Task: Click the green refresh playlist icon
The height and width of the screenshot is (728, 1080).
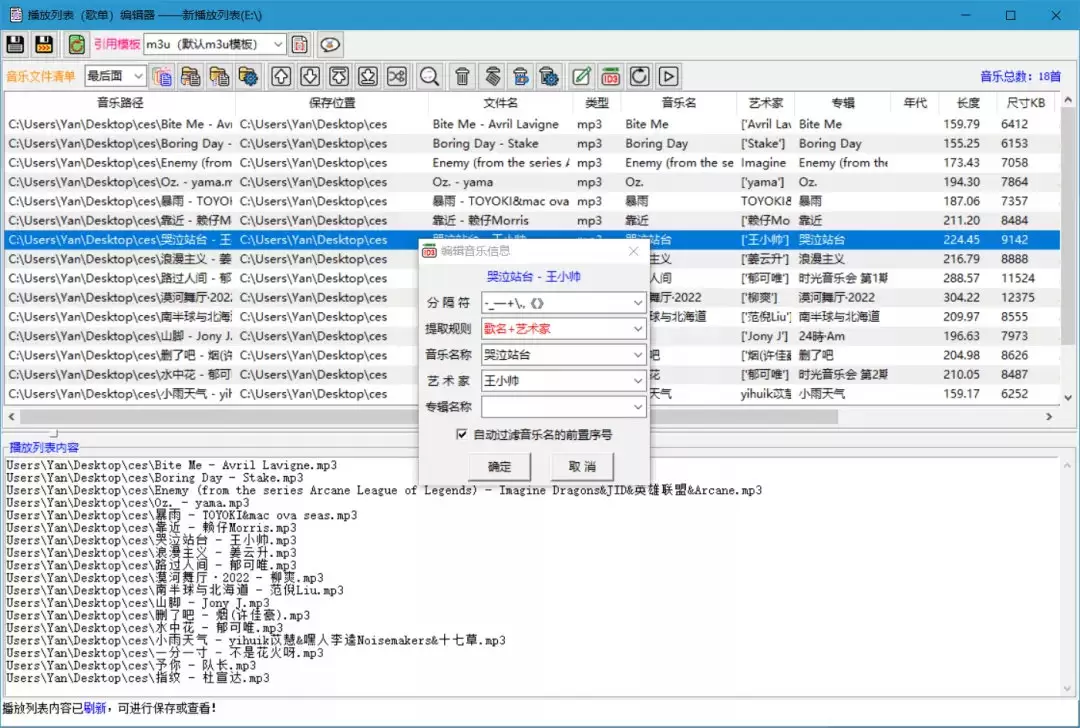Action: (76, 45)
